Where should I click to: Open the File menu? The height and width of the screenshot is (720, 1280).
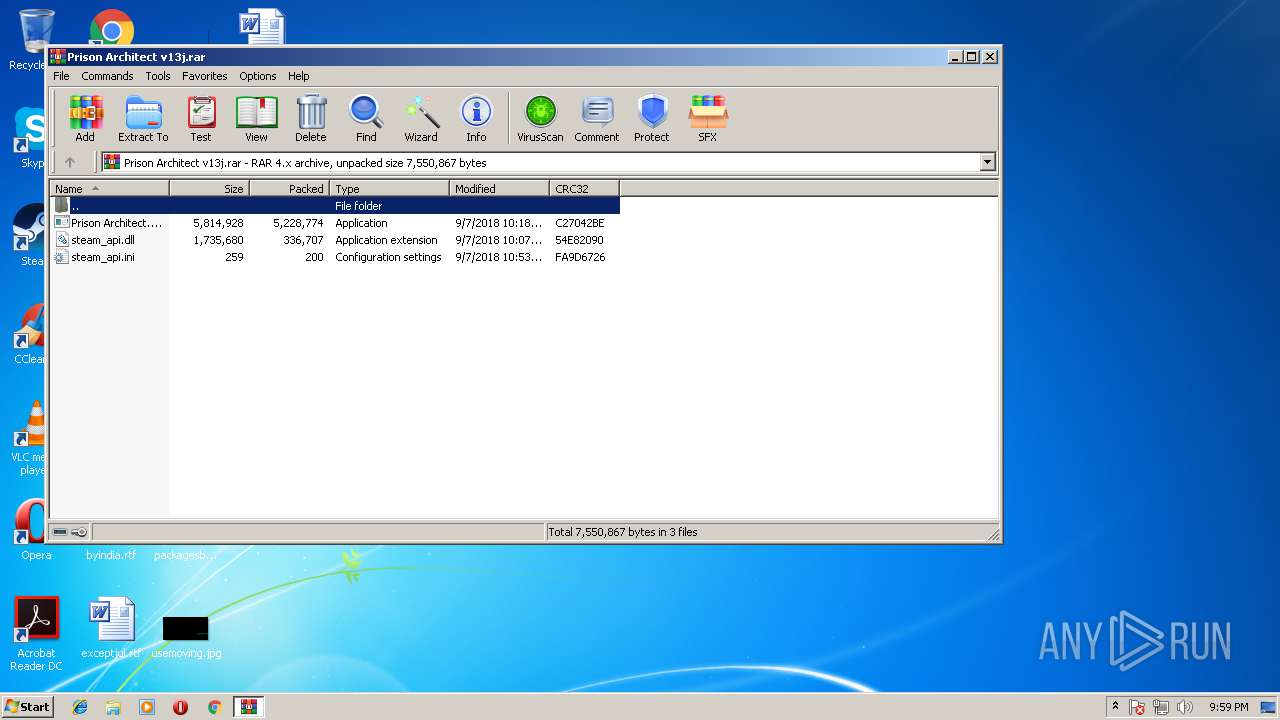coord(61,76)
